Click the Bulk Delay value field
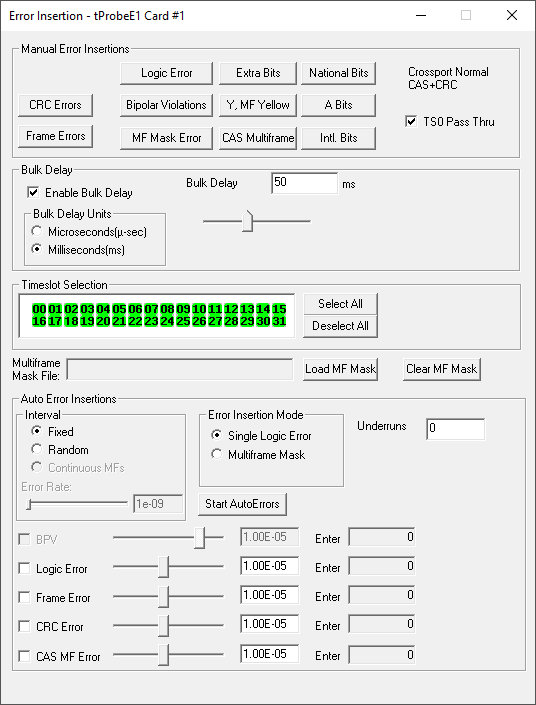The image size is (536, 705). pos(304,183)
